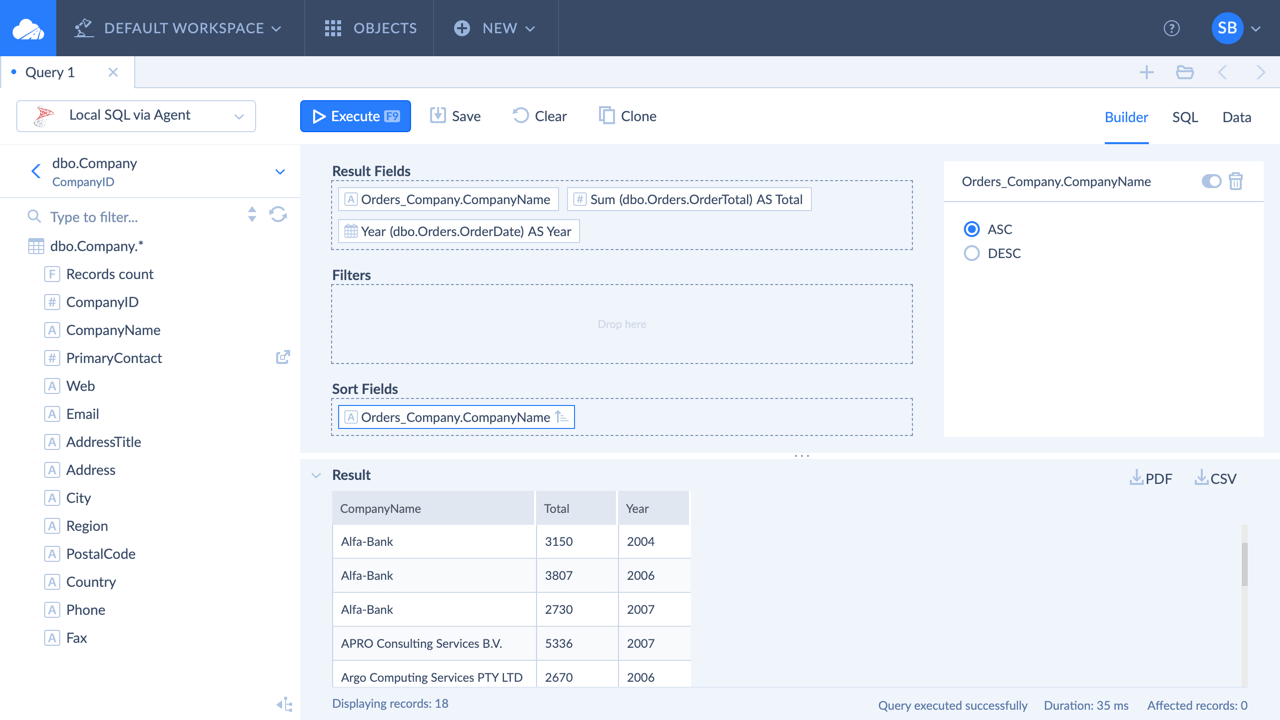Image resolution: width=1280 pixels, height=720 pixels.
Task: Click the Total column header
Action: pos(577,508)
